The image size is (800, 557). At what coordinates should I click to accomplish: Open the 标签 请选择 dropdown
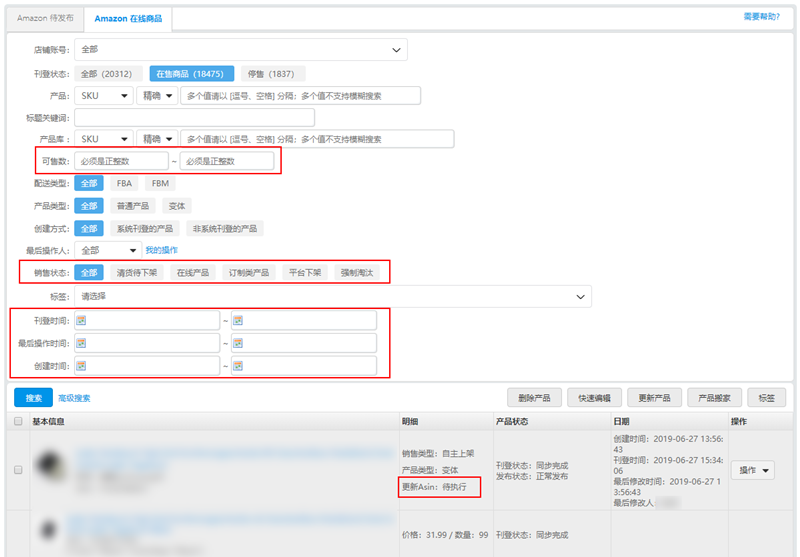332,297
